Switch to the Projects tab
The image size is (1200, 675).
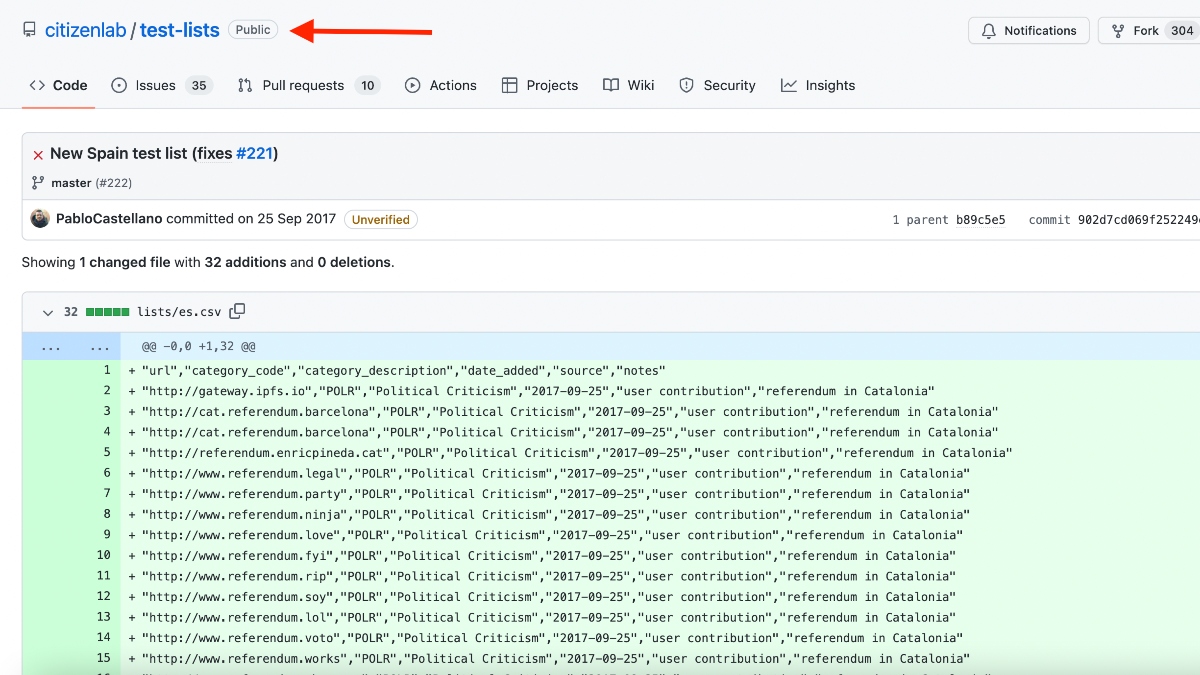click(x=540, y=85)
